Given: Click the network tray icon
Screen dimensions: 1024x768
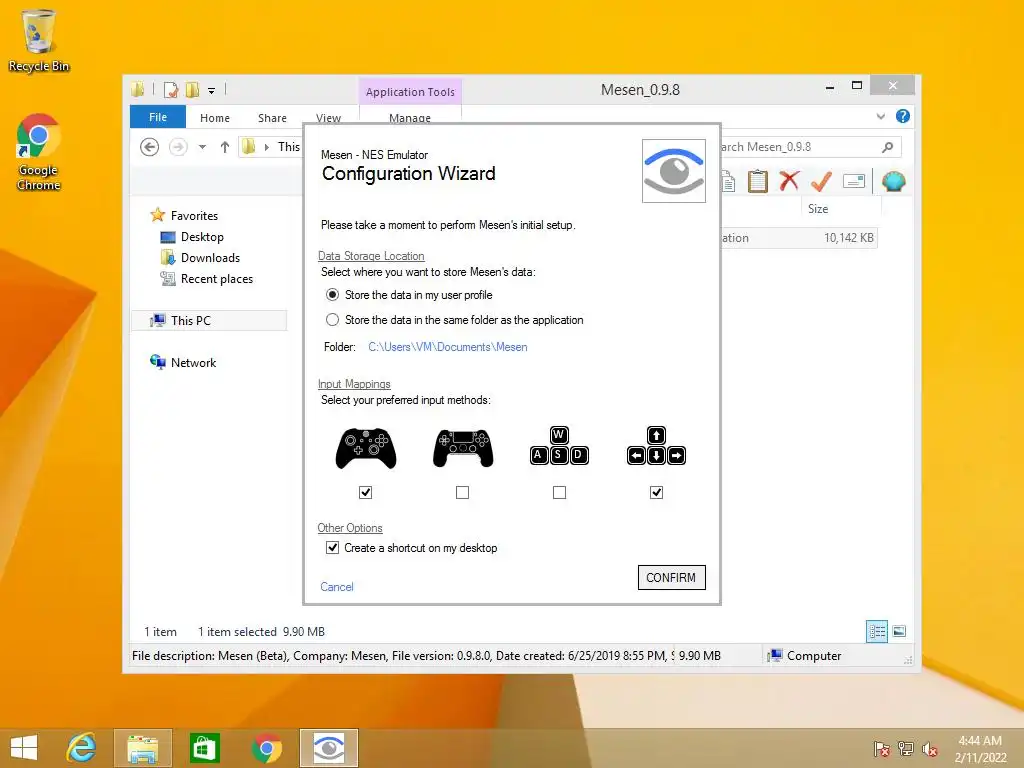Looking at the screenshot, I should 905,749.
